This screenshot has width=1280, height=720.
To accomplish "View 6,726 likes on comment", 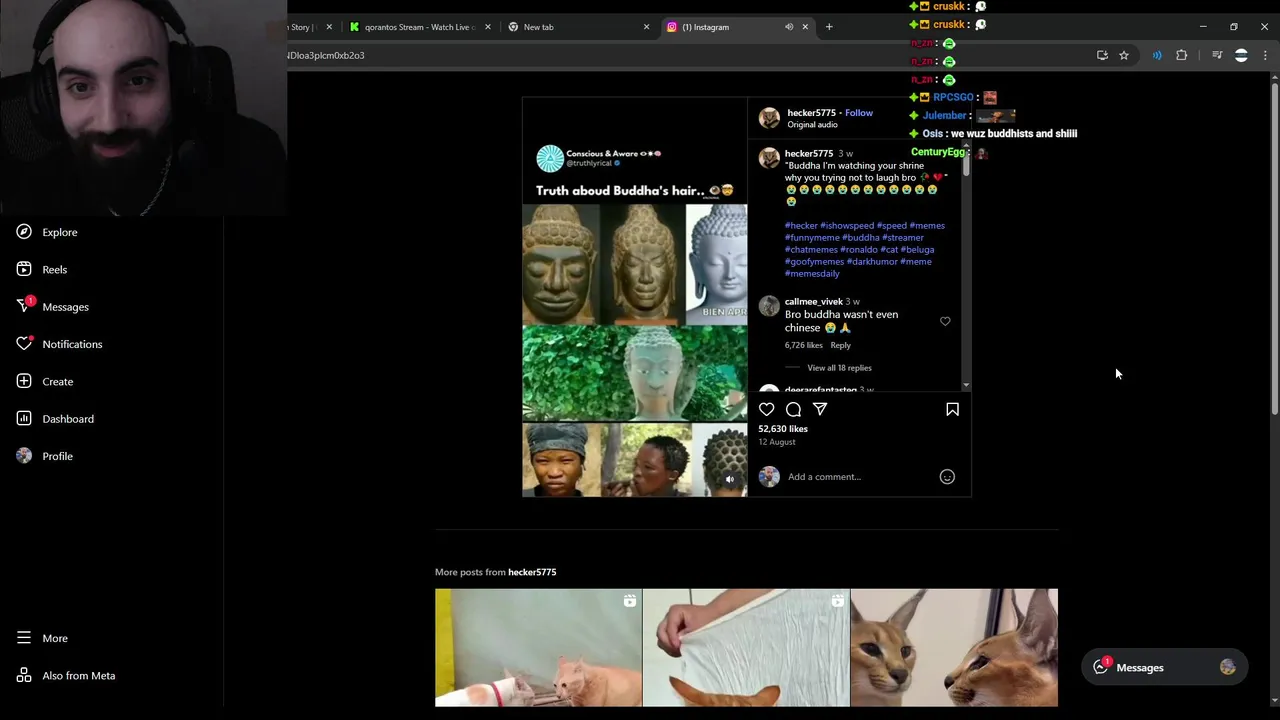I will pyautogui.click(x=804, y=345).
